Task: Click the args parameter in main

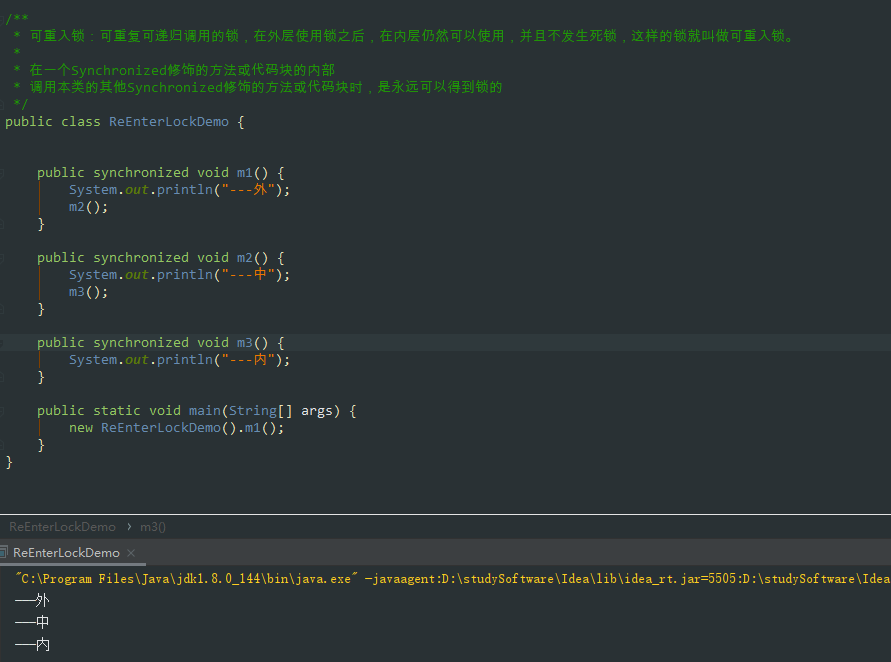Action: point(317,410)
